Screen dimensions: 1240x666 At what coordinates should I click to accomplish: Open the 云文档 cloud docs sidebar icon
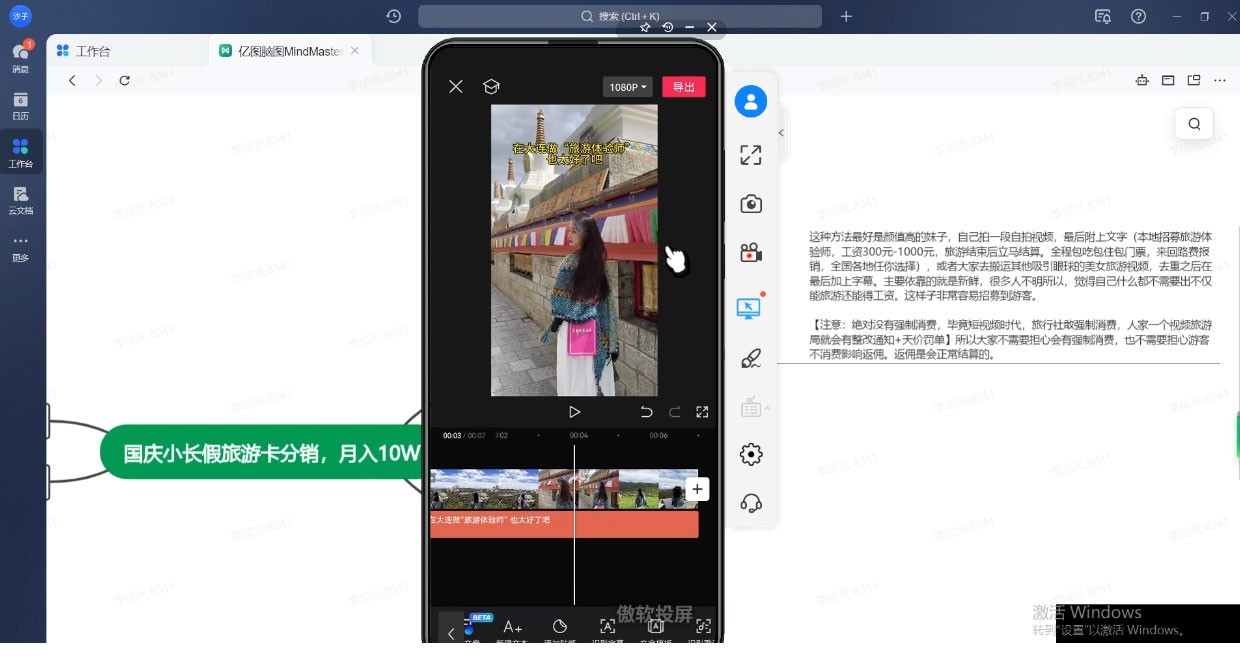pyautogui.click(x=21, y=200)
